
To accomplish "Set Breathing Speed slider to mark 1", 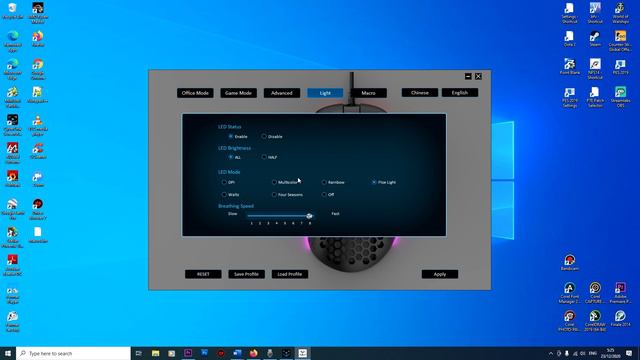I will [x=251, y=223].
